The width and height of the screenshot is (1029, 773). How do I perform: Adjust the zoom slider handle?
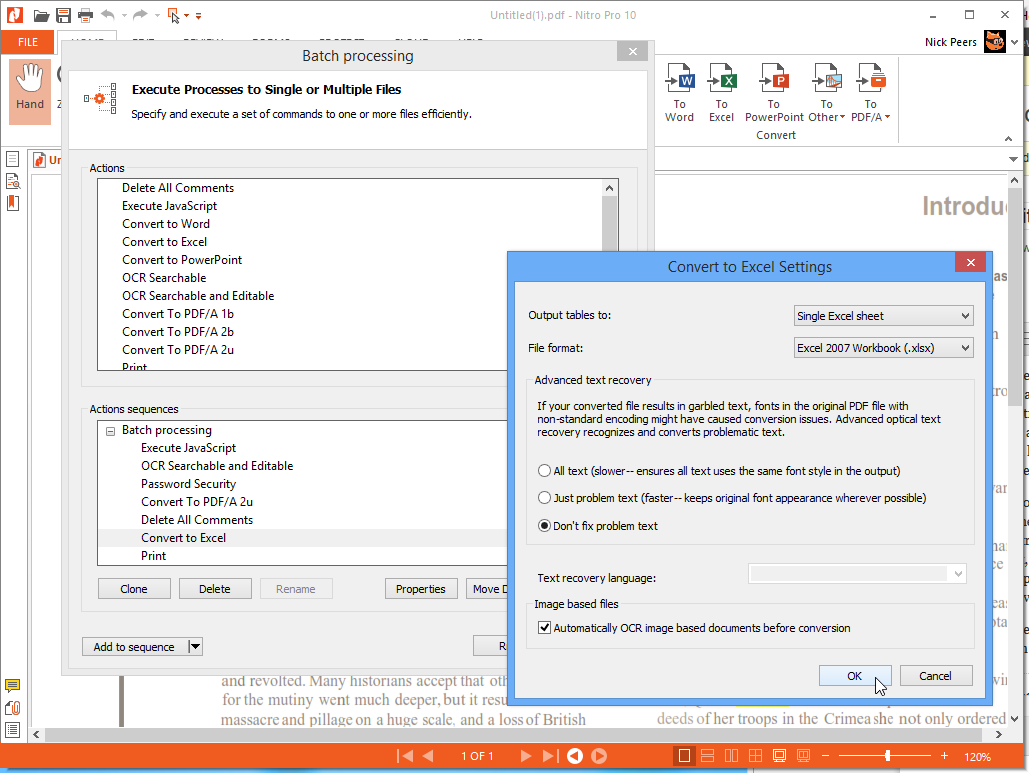pyautogui.click(x=887, y=756)
